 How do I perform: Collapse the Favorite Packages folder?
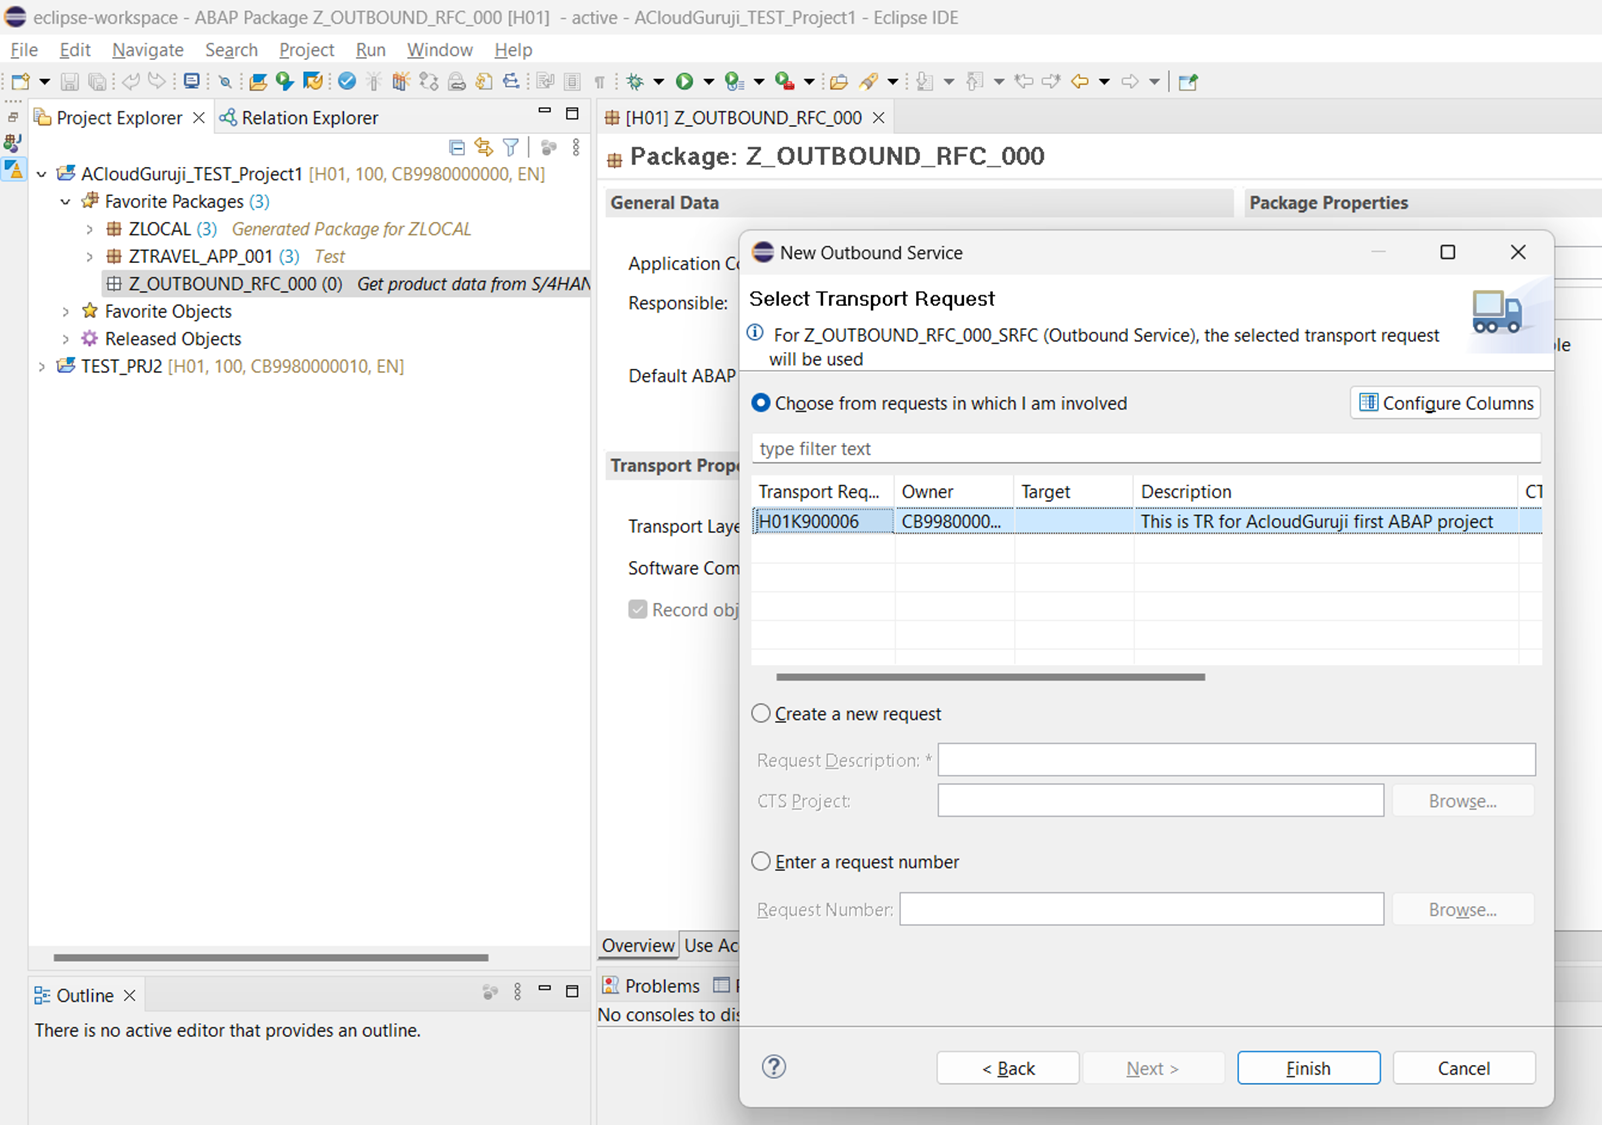coord(65,202)
